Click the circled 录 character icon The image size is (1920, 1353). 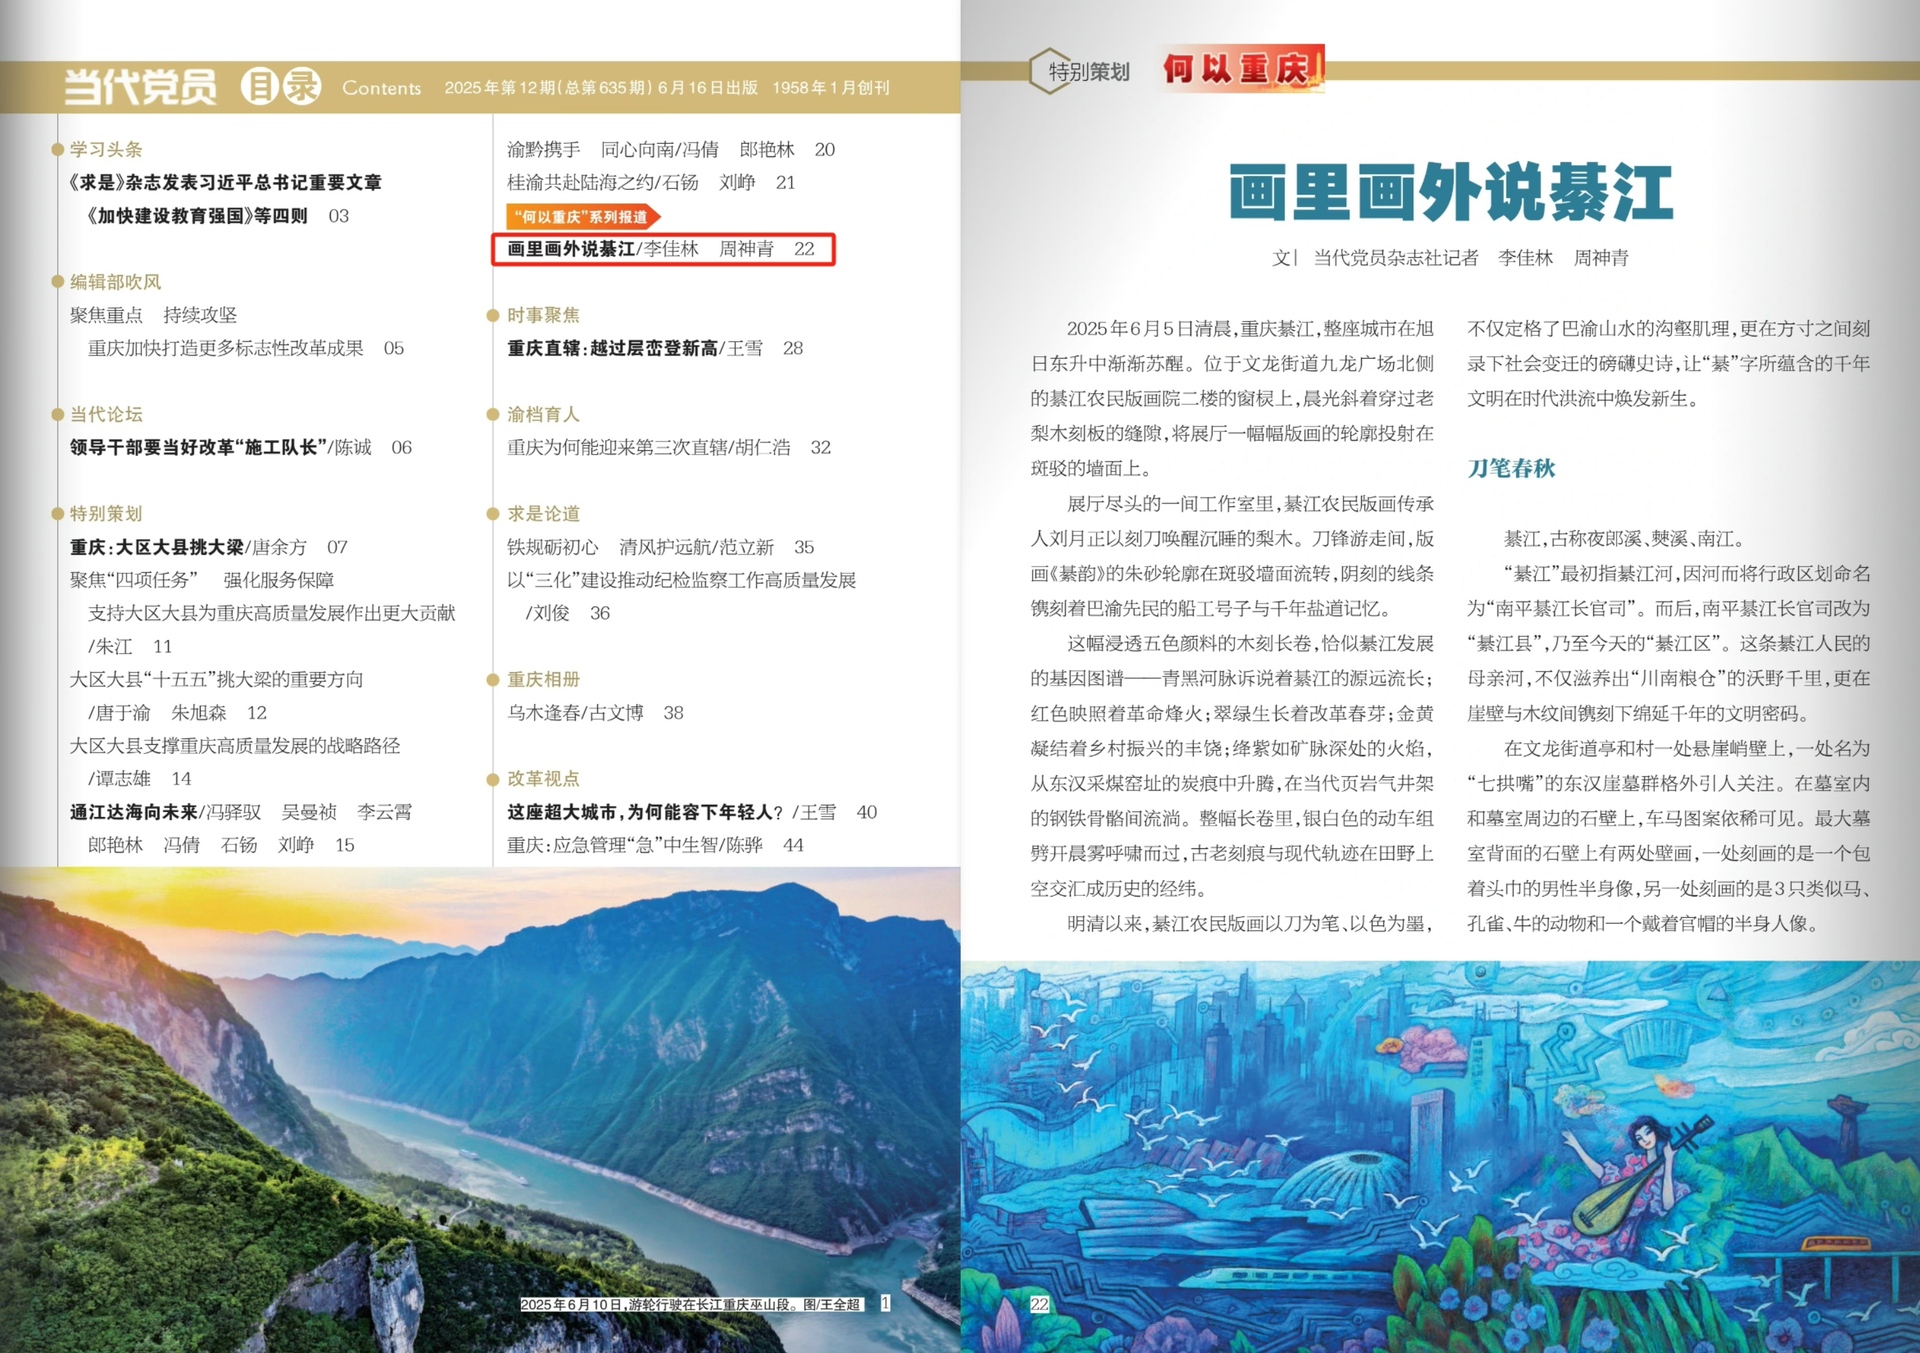coord(301,87)
